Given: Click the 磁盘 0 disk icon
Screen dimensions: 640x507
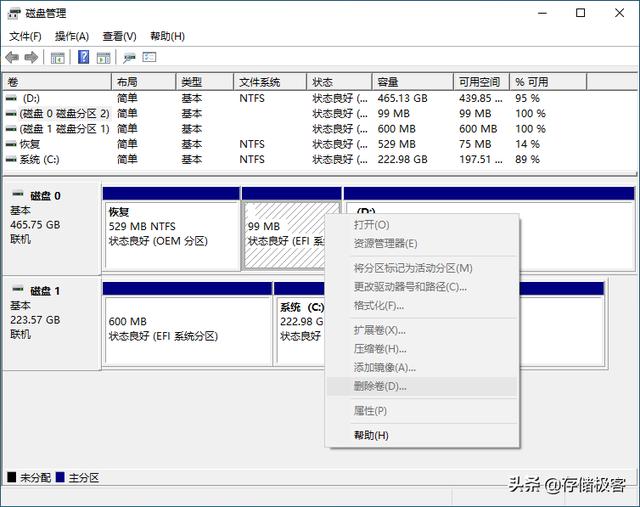Looking at the screenshot, I should point(18,194).
